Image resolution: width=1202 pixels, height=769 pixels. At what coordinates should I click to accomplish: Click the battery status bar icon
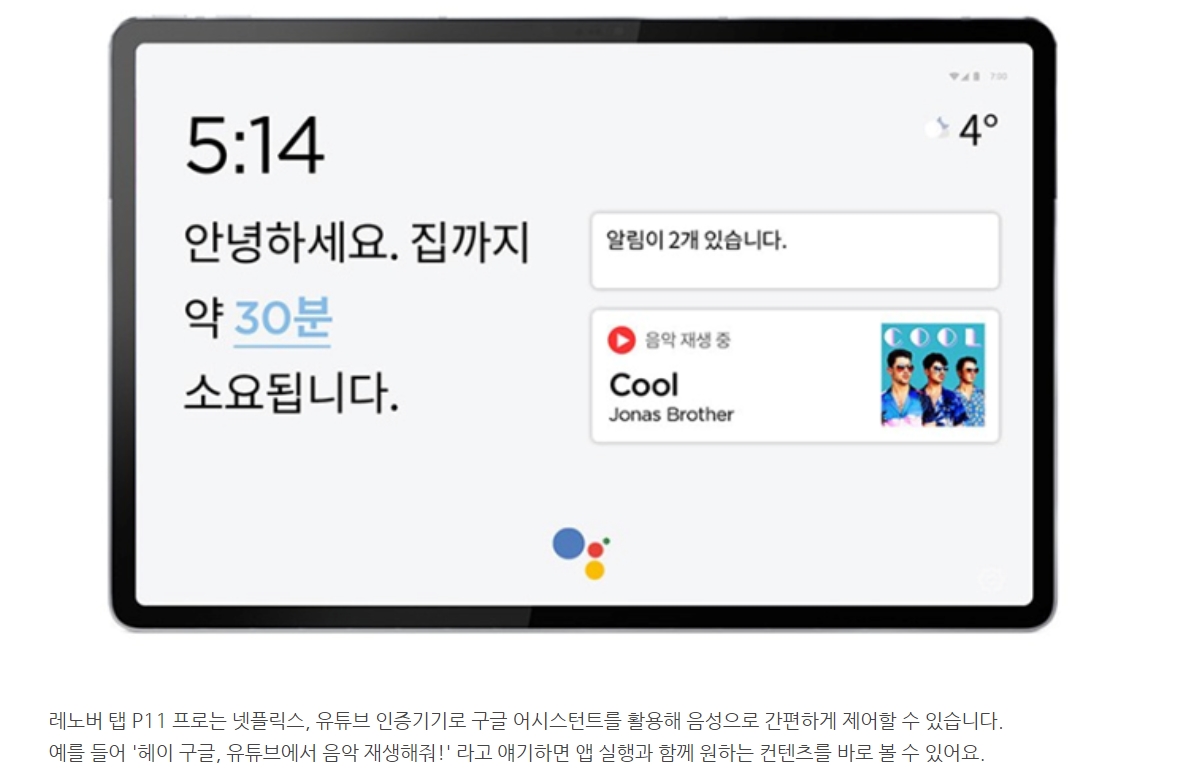coord(977,76)
